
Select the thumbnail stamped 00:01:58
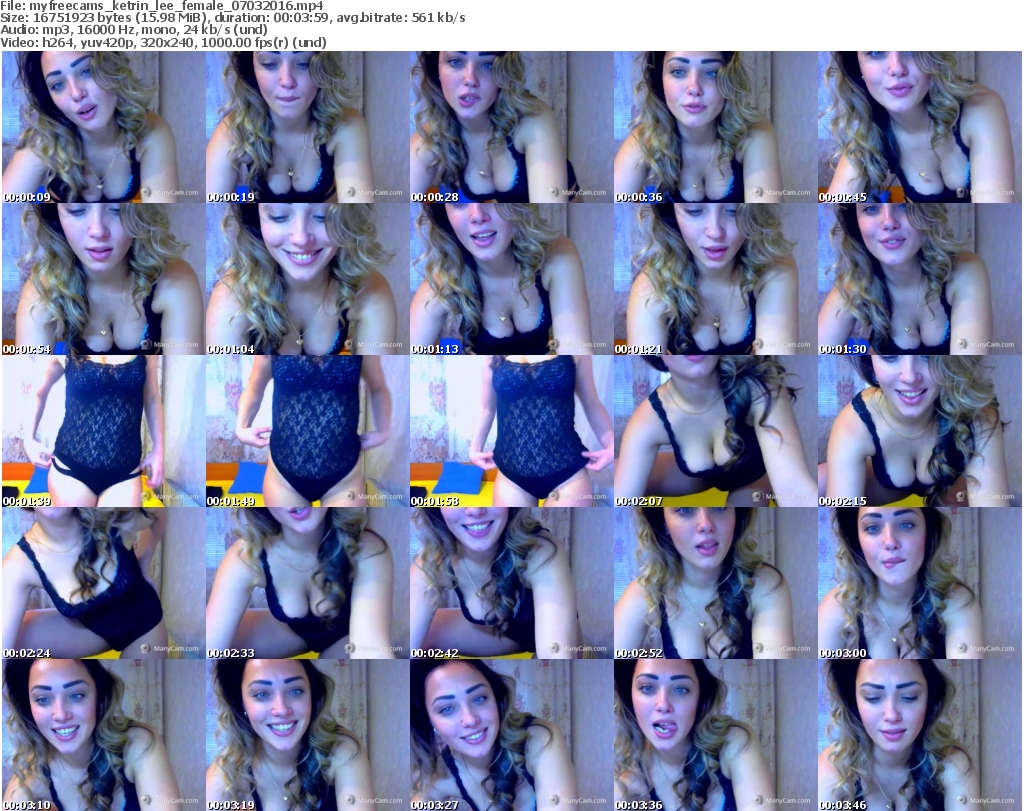[x=511, y=432]
